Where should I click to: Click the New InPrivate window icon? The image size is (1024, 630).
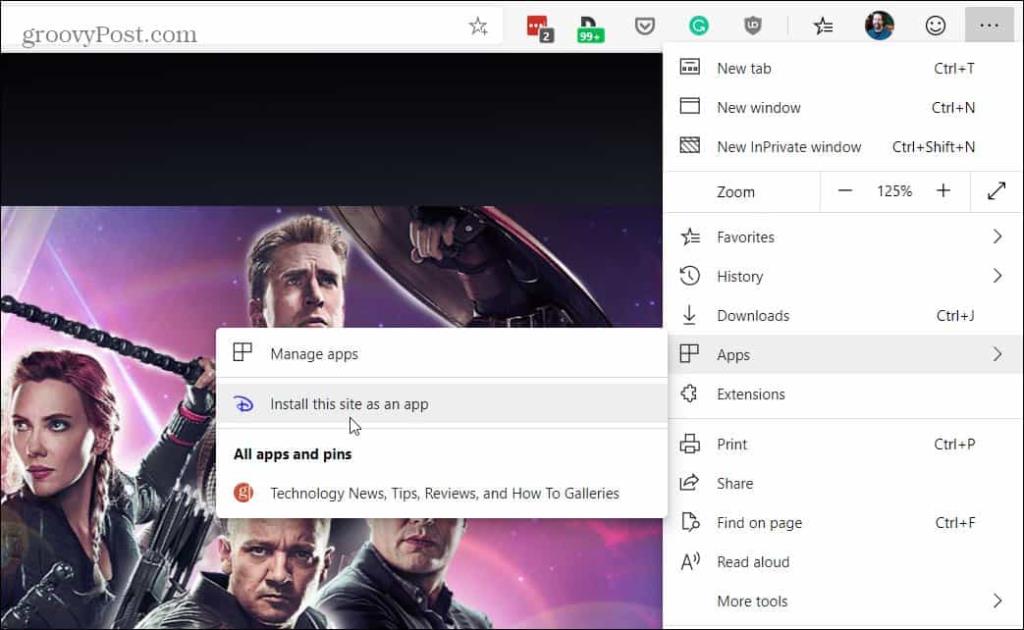[x=690, y=145]
